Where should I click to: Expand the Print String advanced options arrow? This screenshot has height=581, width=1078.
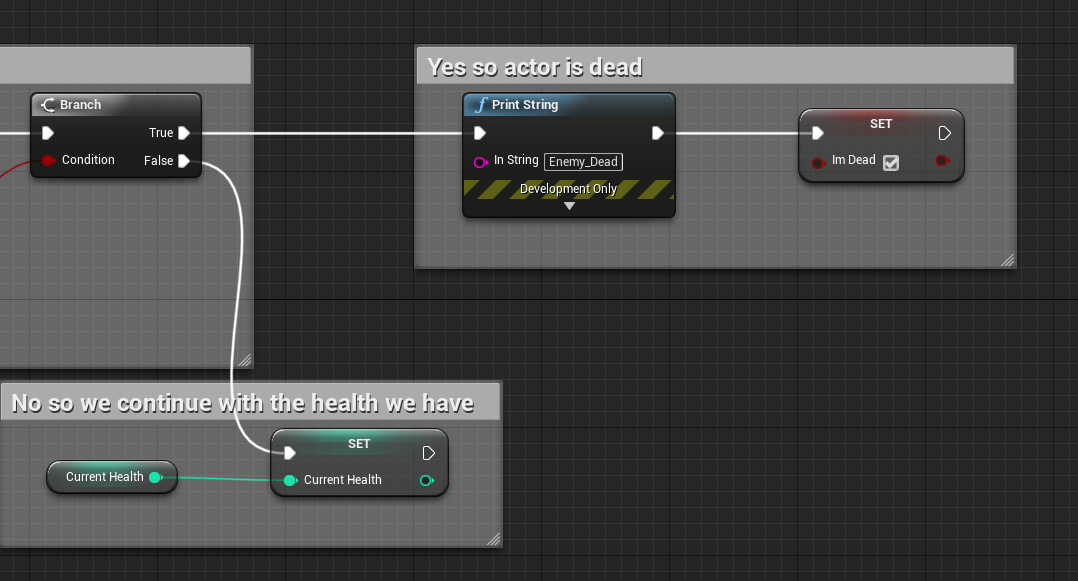[x=569, y=206]
